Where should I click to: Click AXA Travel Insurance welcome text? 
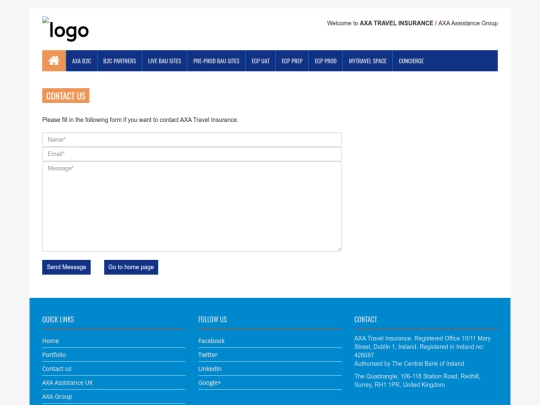[396, 23]
